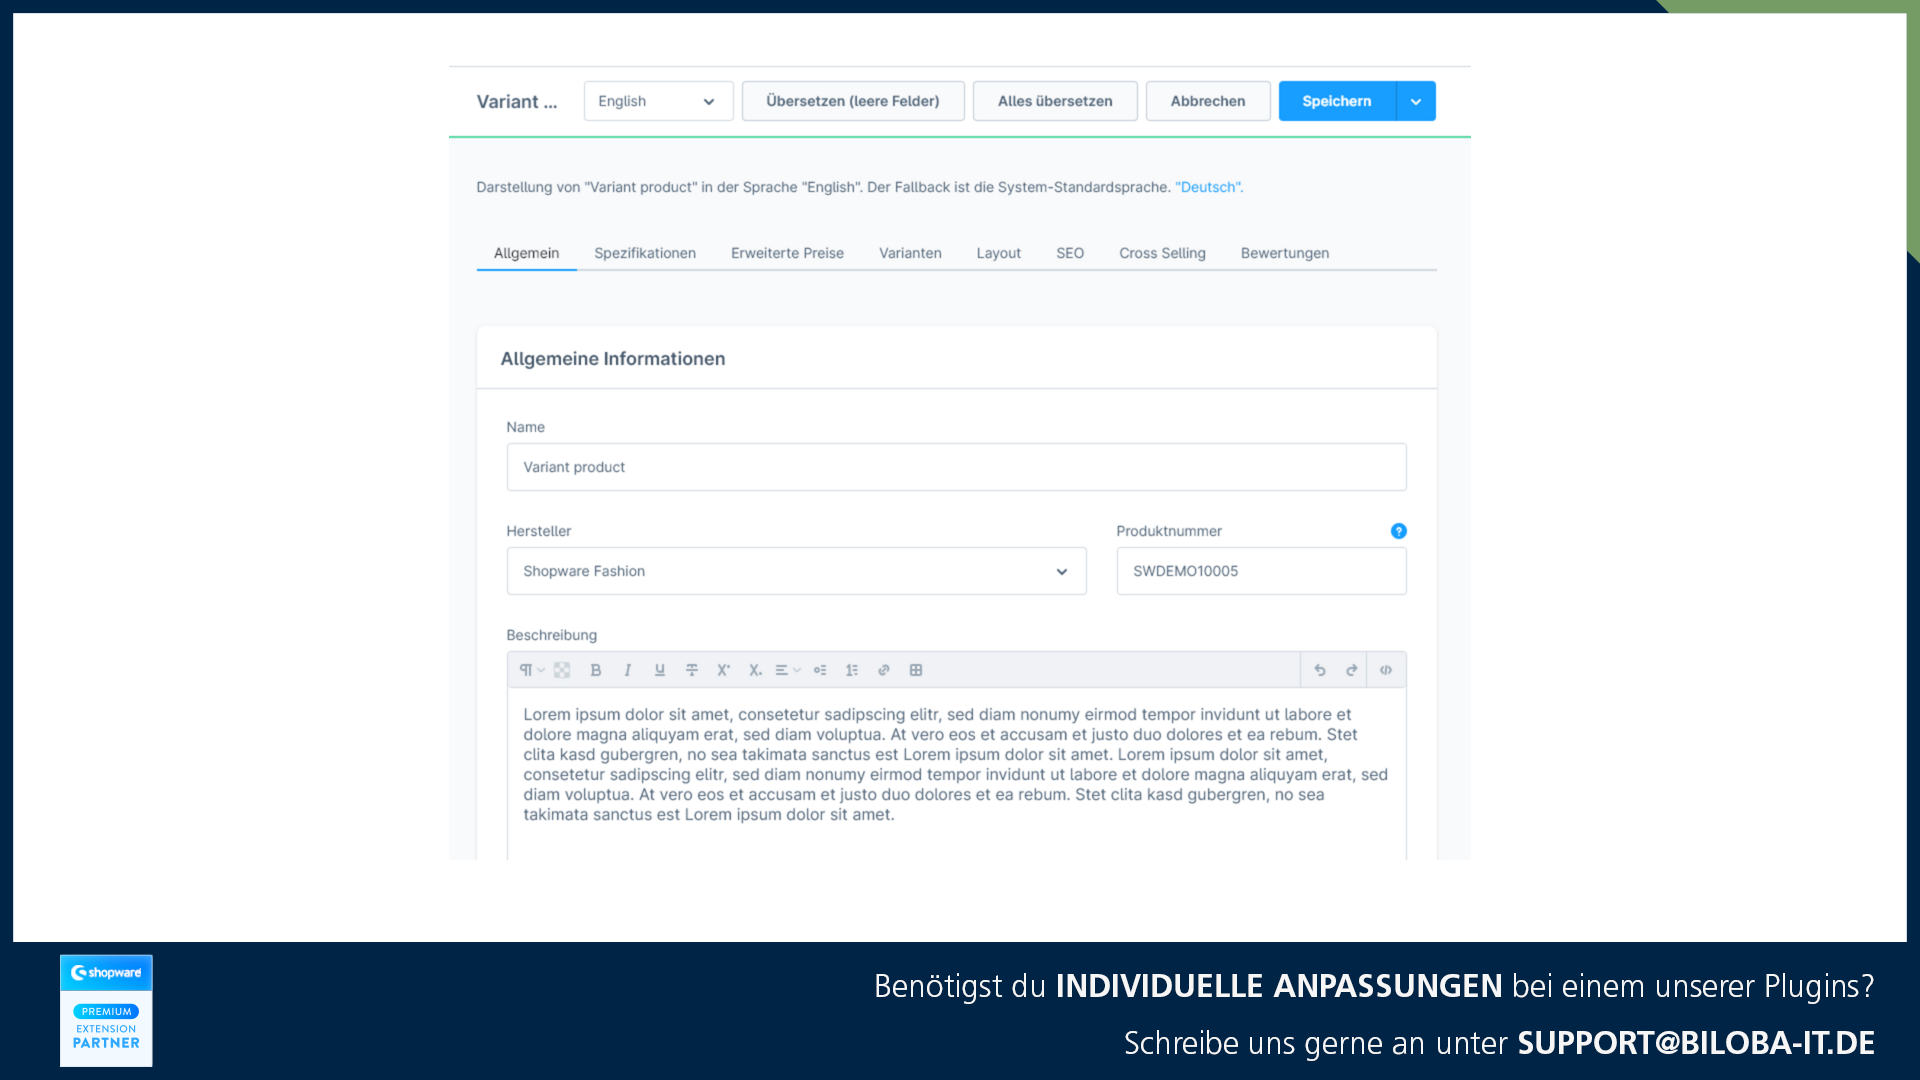Click the Undo icon in editor toolbar
1920x1080 pixels.
[x=1320, y=670]
